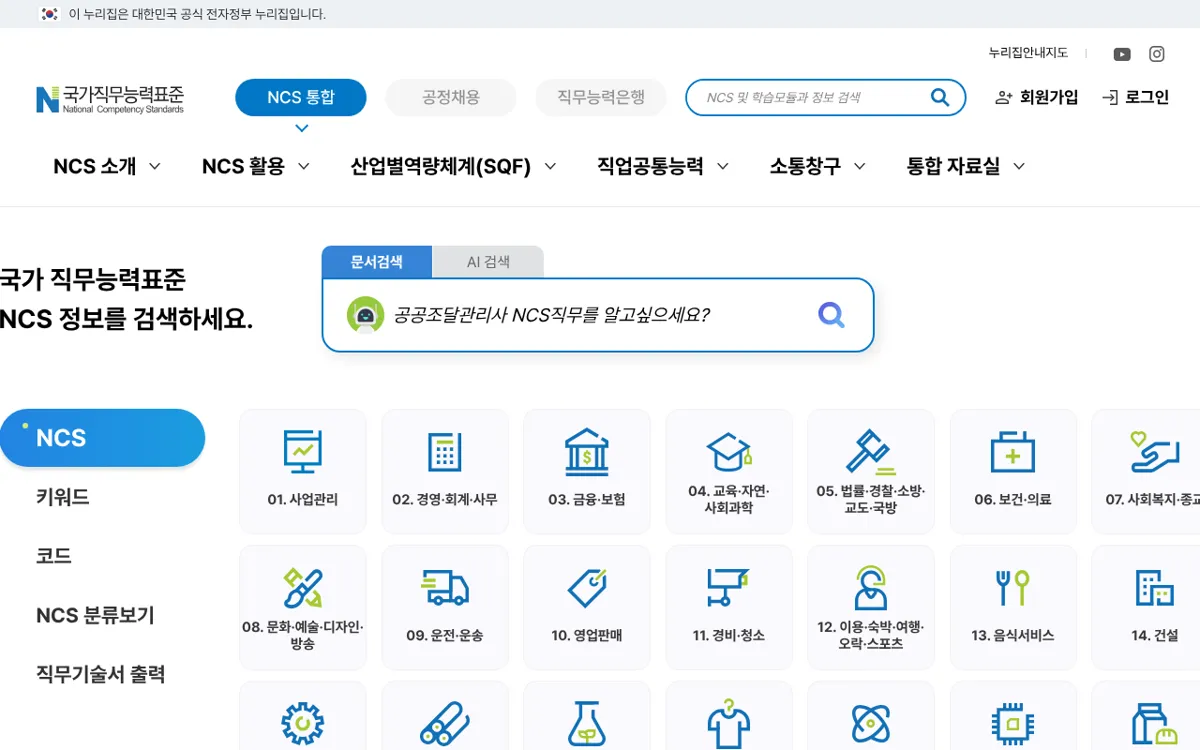1200x750 pixels.
Task: Click the 로그인 link
Action: 1135,97
